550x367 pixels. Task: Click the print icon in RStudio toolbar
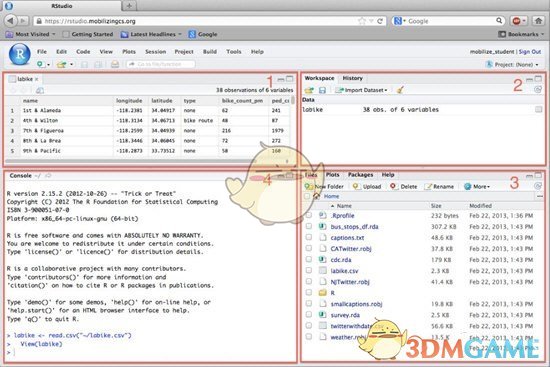(115, 65)
